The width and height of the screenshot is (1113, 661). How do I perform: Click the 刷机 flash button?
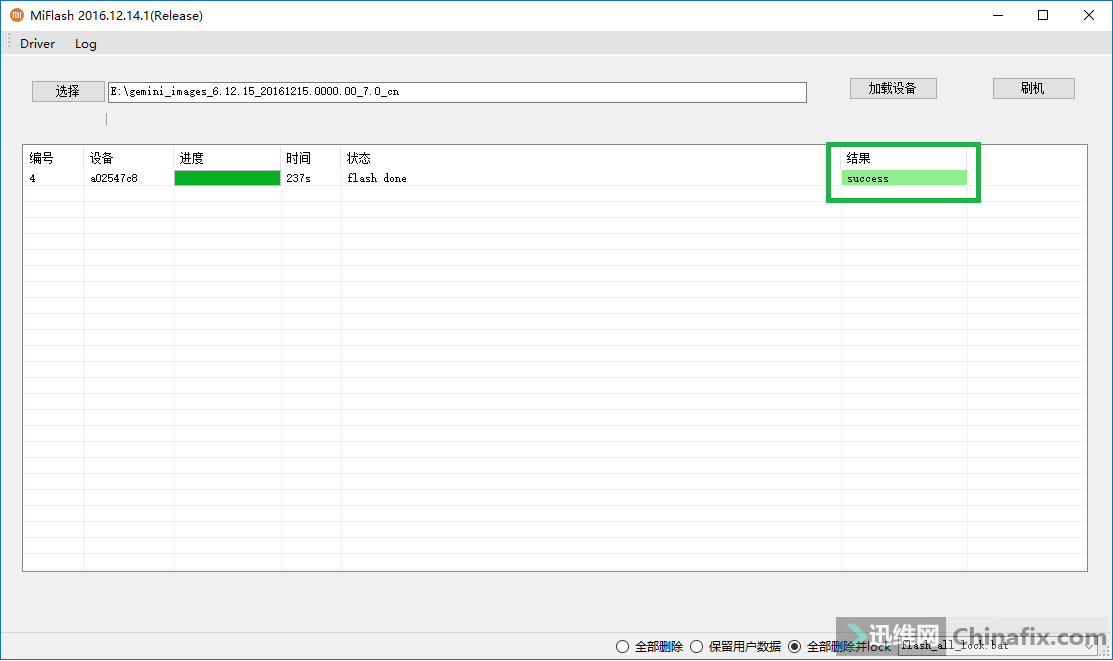(1033, 88)
